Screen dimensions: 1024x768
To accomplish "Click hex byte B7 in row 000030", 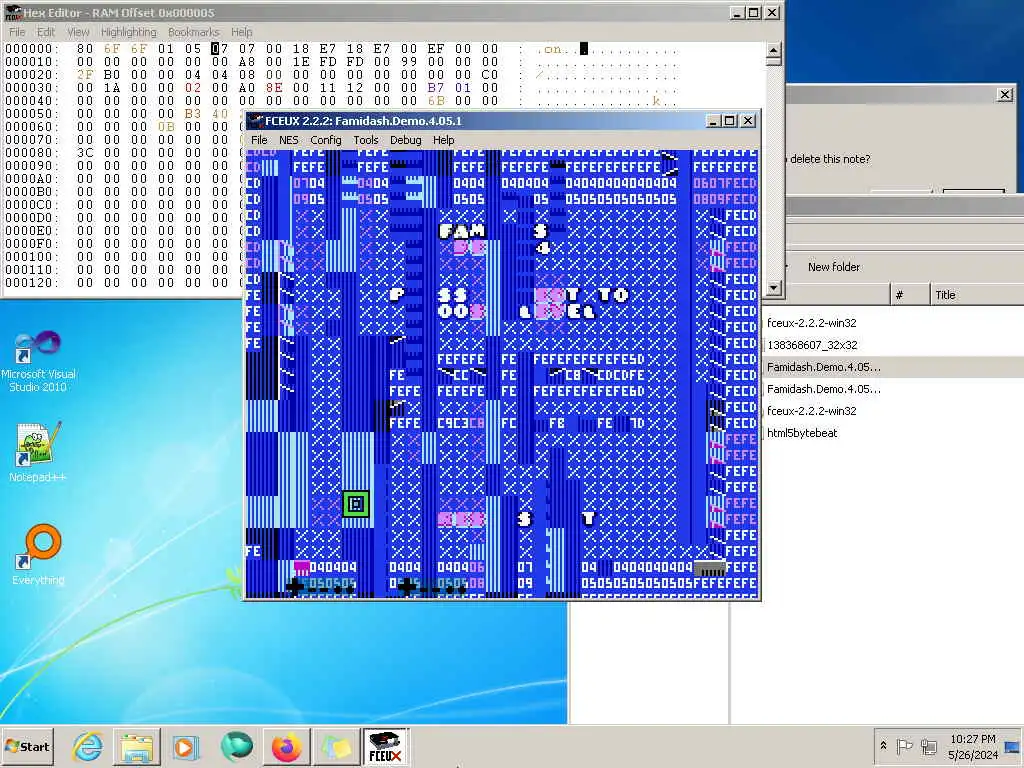I will pos(436,88).
